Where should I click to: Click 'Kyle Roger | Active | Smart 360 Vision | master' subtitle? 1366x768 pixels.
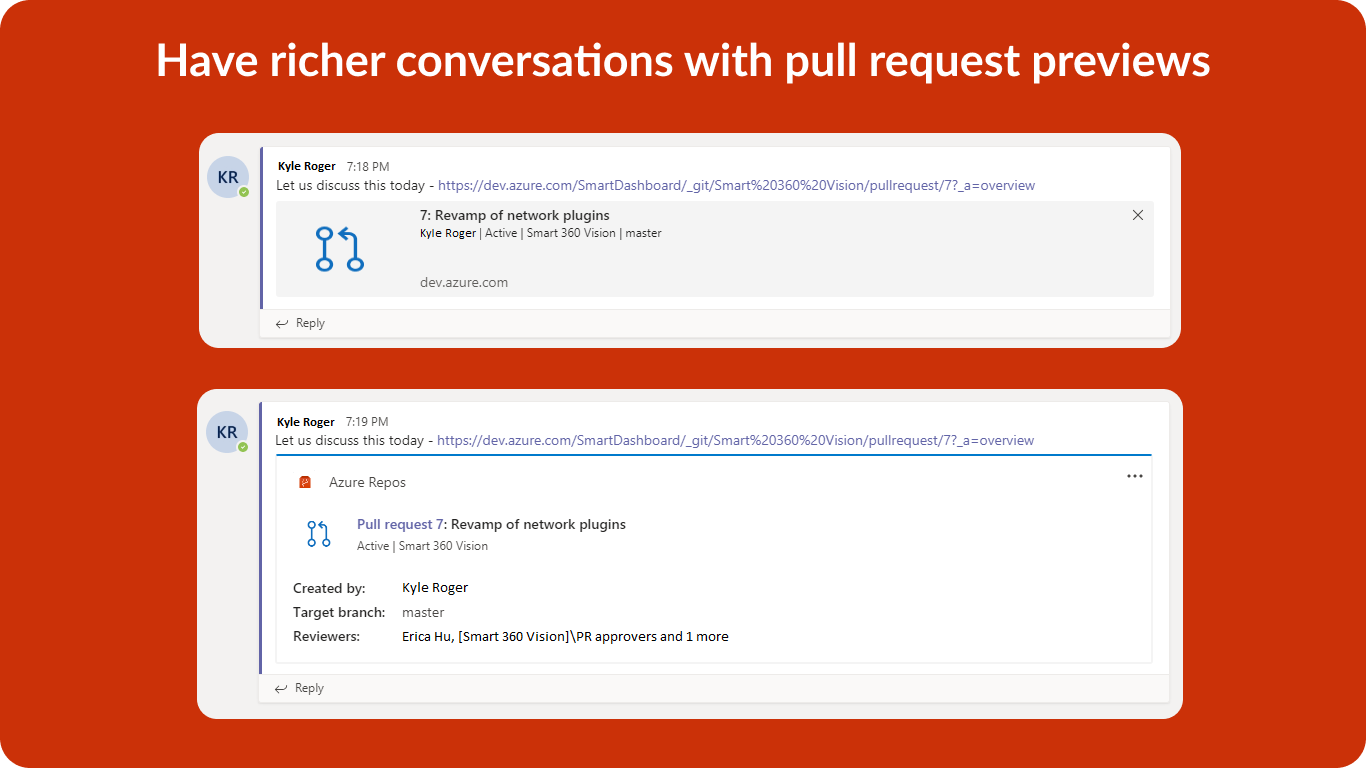click(x=541, y=233)
